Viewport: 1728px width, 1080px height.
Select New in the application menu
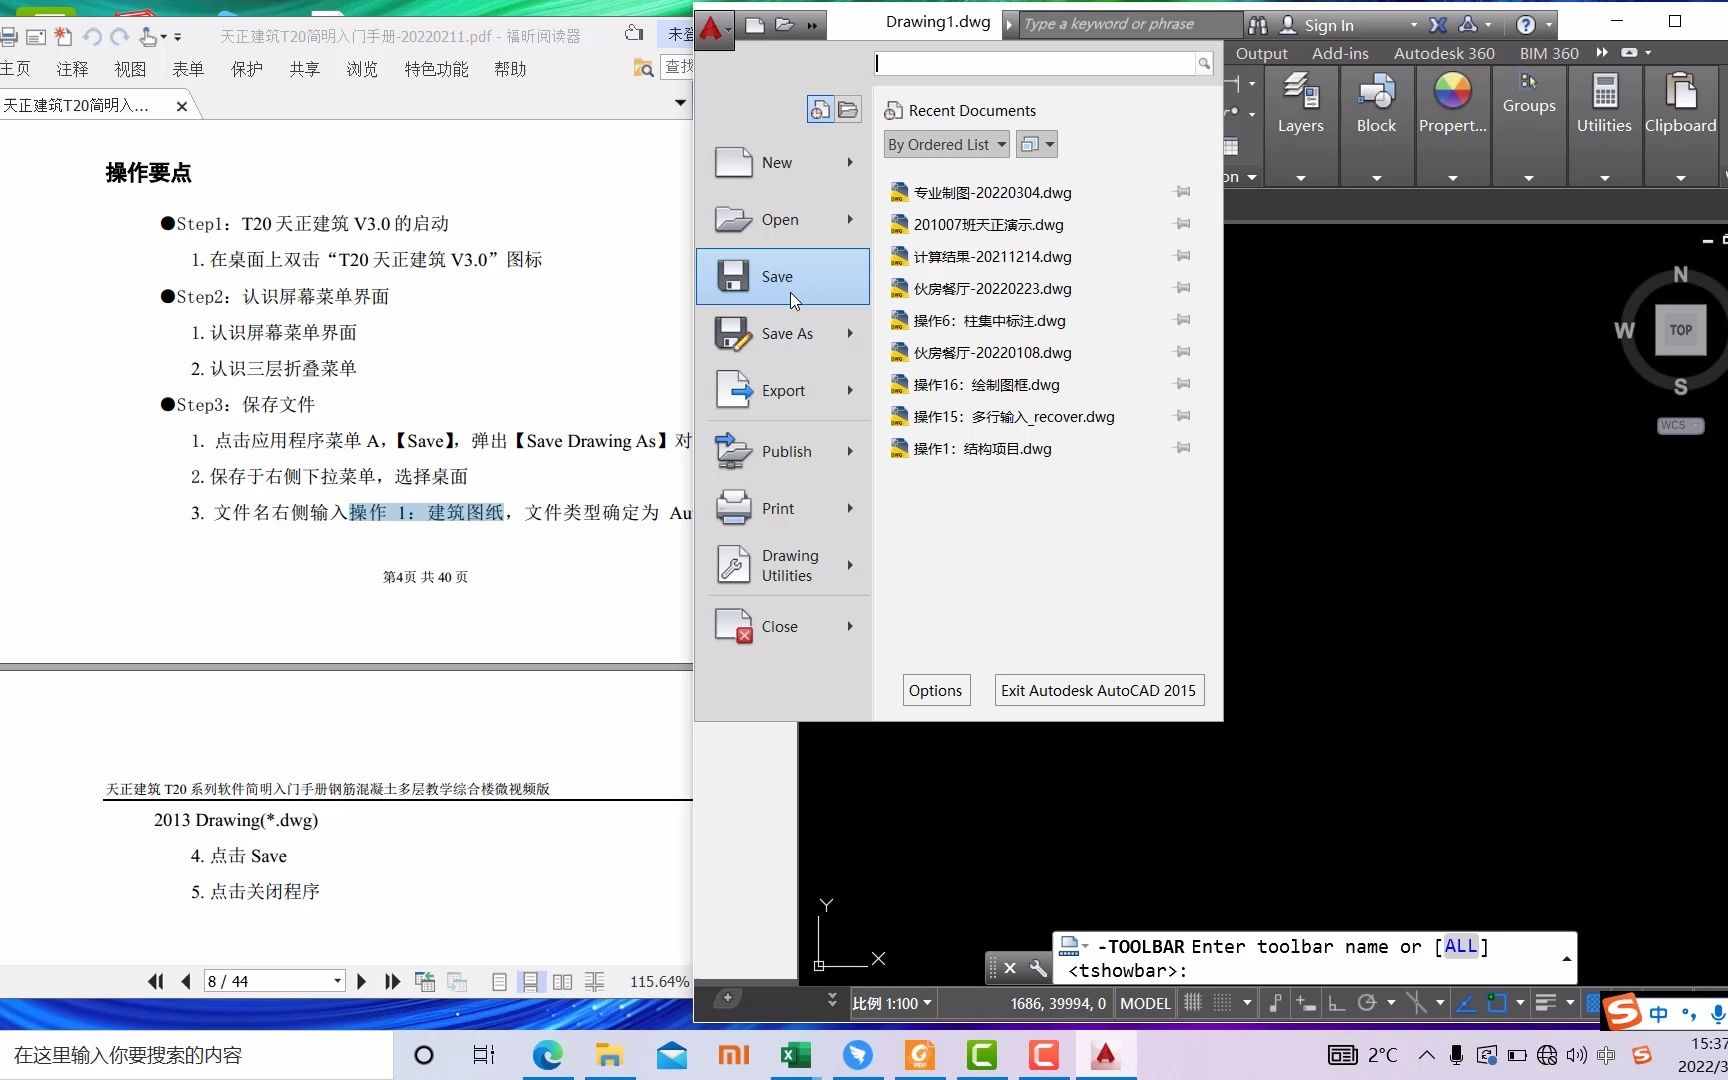tap(784, 163)
